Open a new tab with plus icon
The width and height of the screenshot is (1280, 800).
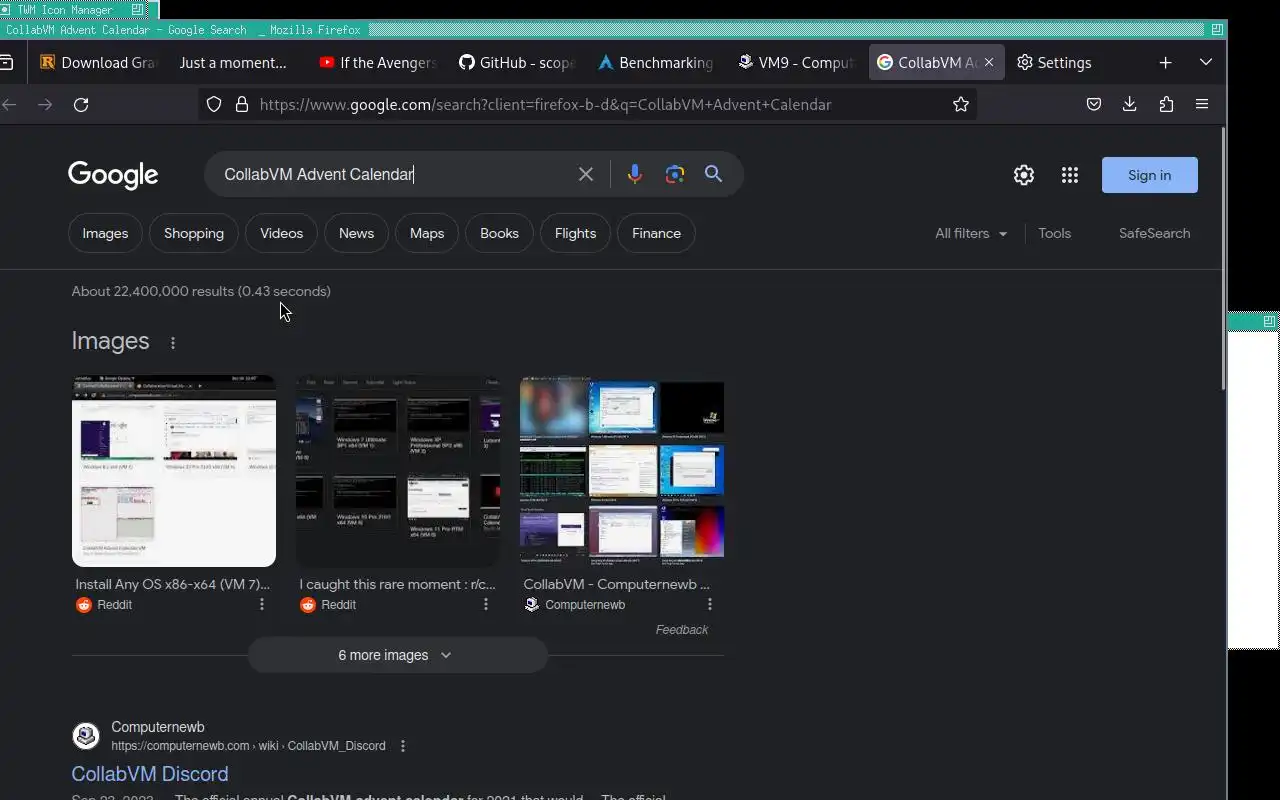click(x=1165, y=62)
